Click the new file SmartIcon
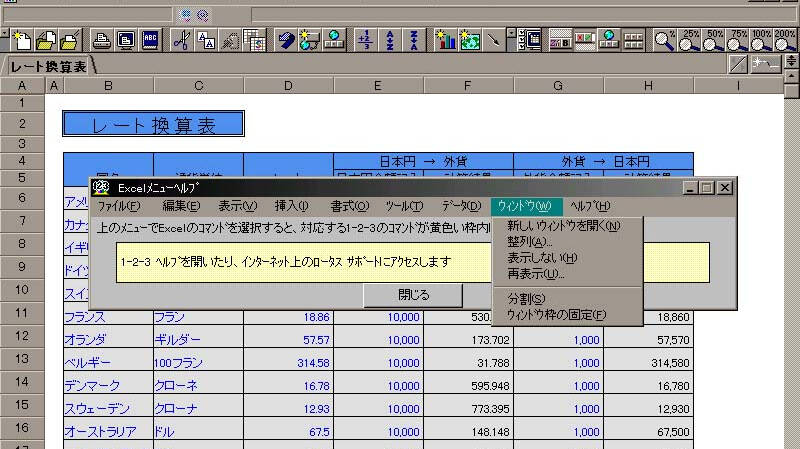 click(x=22, y=40)
